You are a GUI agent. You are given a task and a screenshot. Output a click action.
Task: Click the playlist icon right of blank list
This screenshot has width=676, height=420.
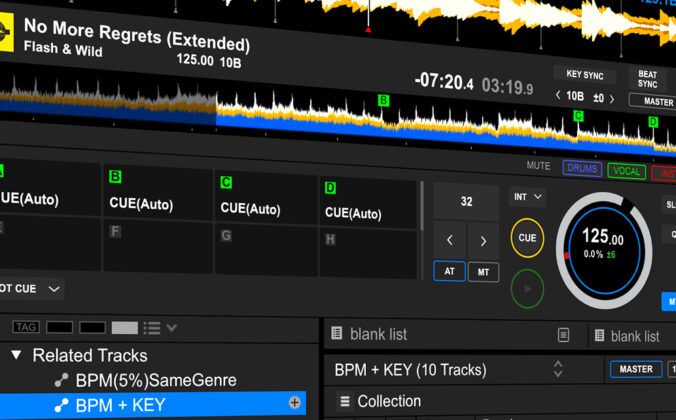coord(564,335)
